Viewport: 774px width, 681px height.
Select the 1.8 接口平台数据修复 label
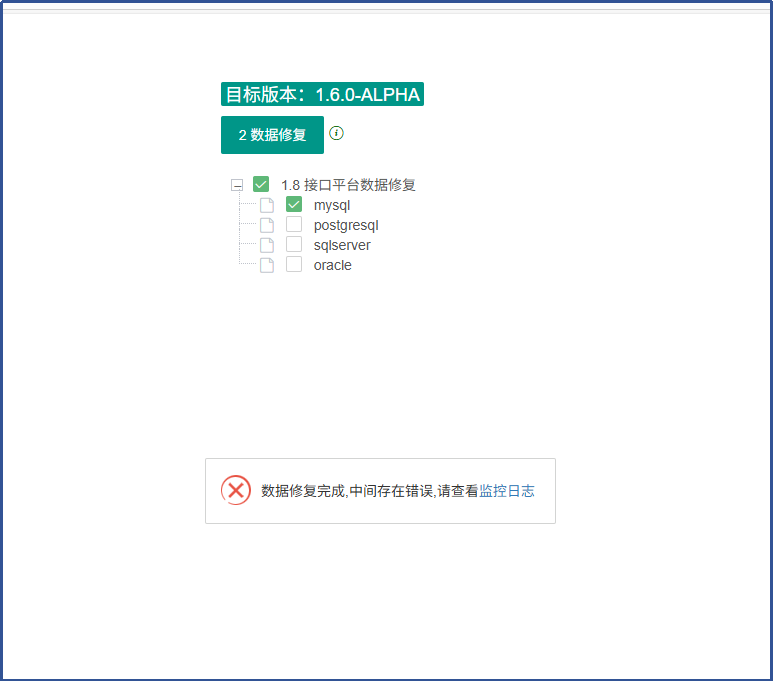pos(348,185)
